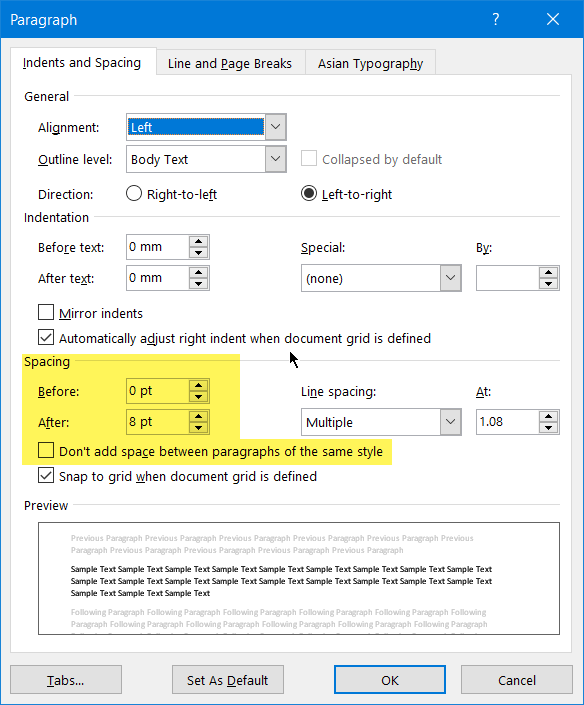Screen dimensions: 584x705
Task: Decrease Spacing Before with down arrow
Action: tap(198, 397)
